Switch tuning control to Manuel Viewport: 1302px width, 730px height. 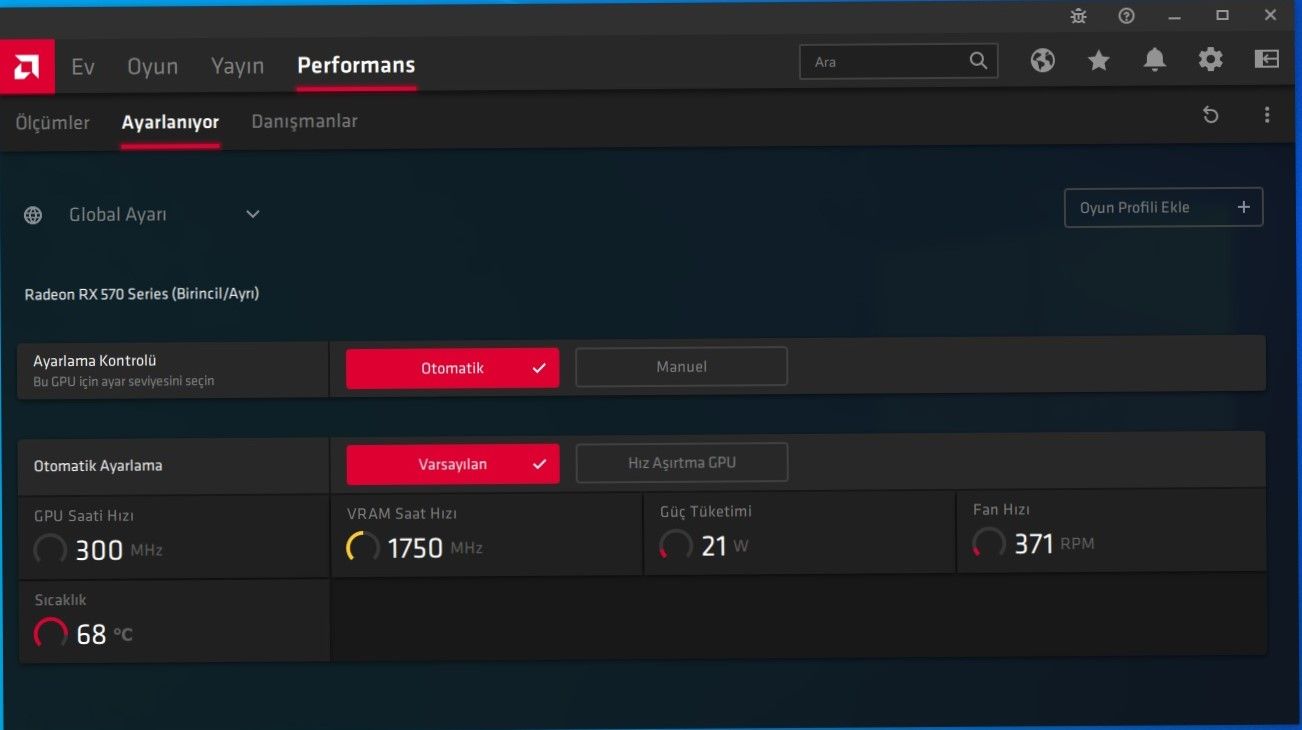[682, 367]
